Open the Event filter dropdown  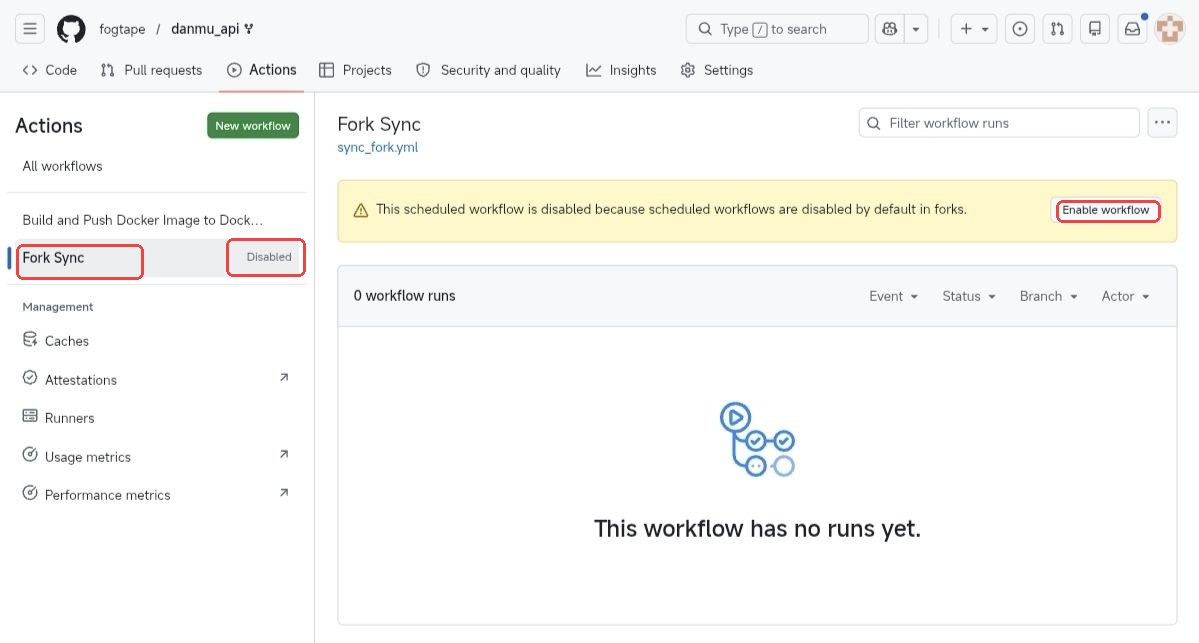pos(892,296)
